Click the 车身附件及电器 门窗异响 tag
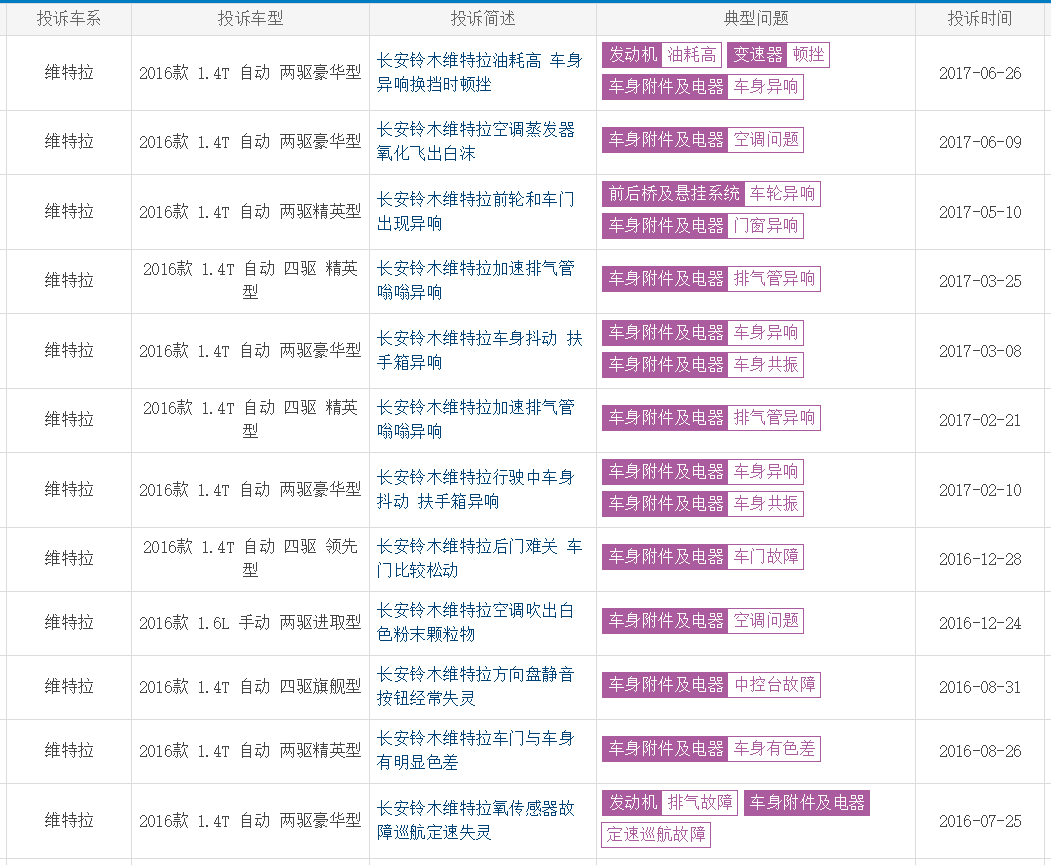The height and width of the screenshot is (865, 1051). [702, 226]
